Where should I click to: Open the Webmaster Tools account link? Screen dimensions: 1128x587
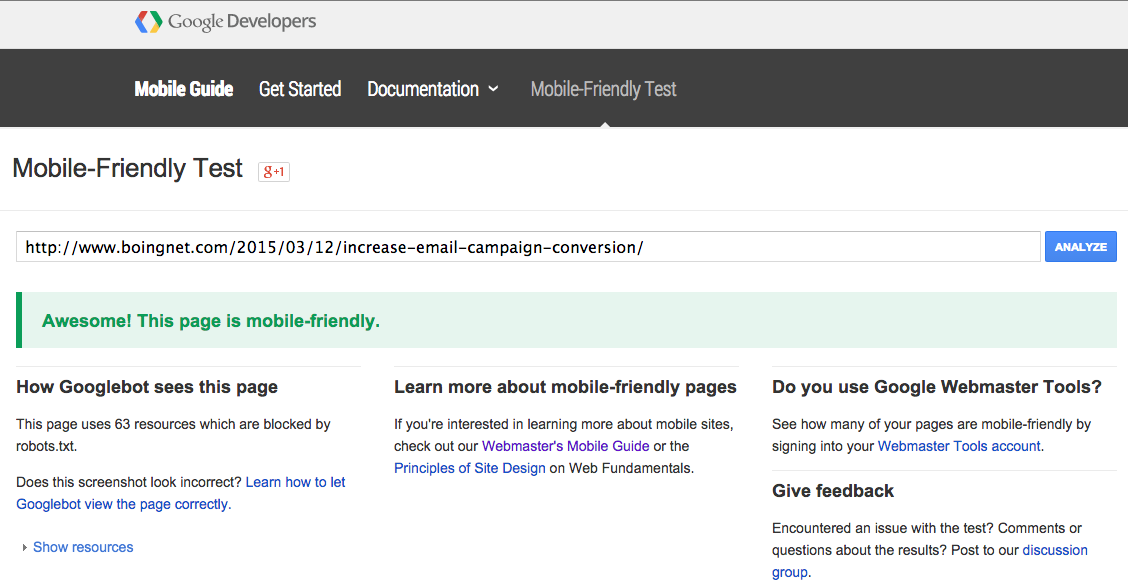tap(959, 446)
